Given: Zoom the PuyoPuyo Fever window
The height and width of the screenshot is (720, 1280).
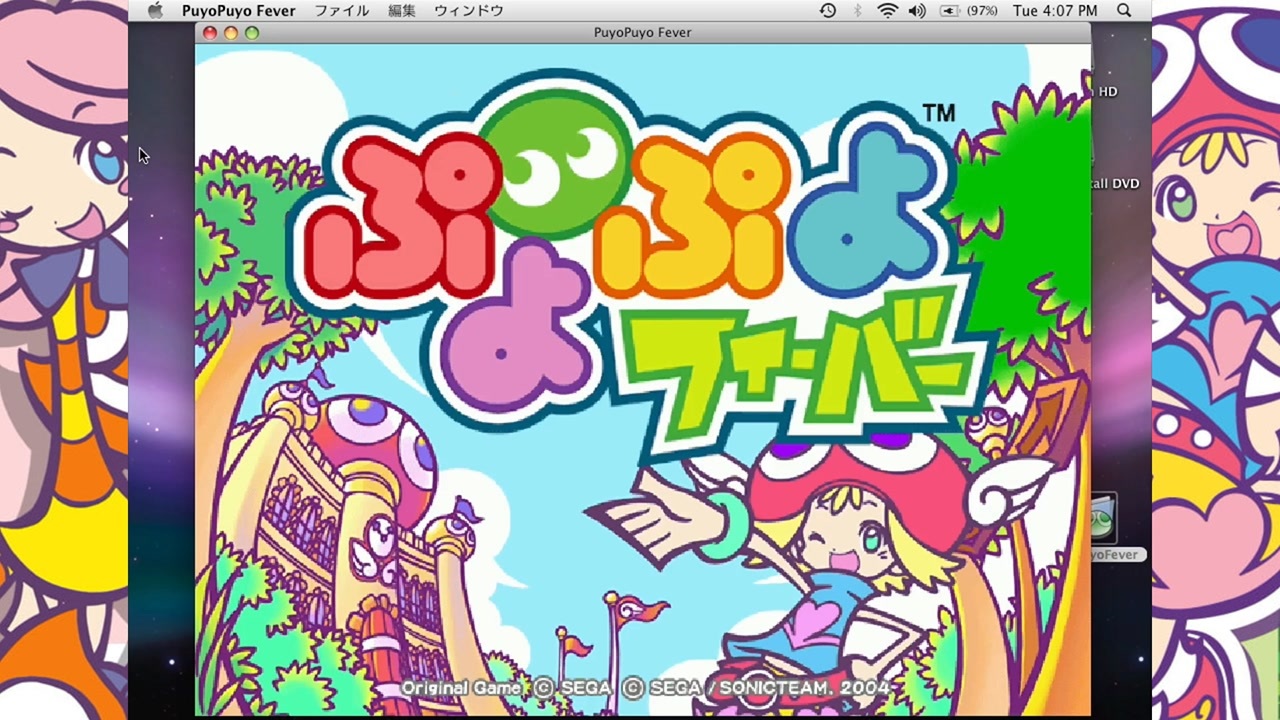Looking at the screenshot, I should tap(252, 33).
